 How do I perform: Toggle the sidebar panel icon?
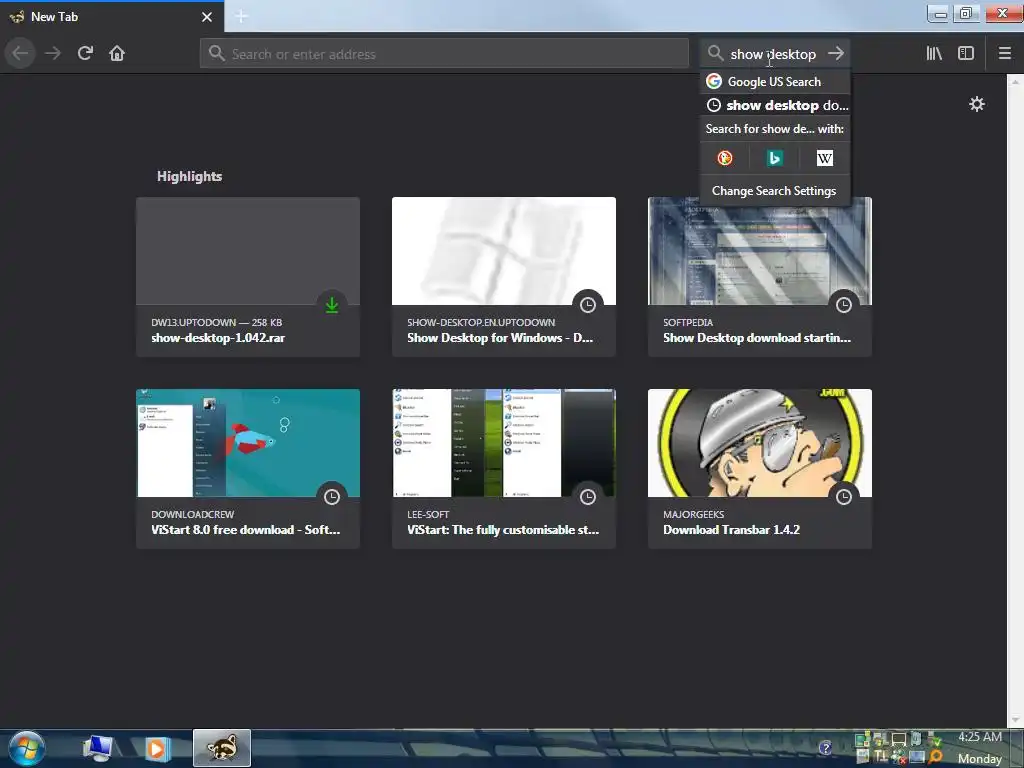click(x=966, y=54)
